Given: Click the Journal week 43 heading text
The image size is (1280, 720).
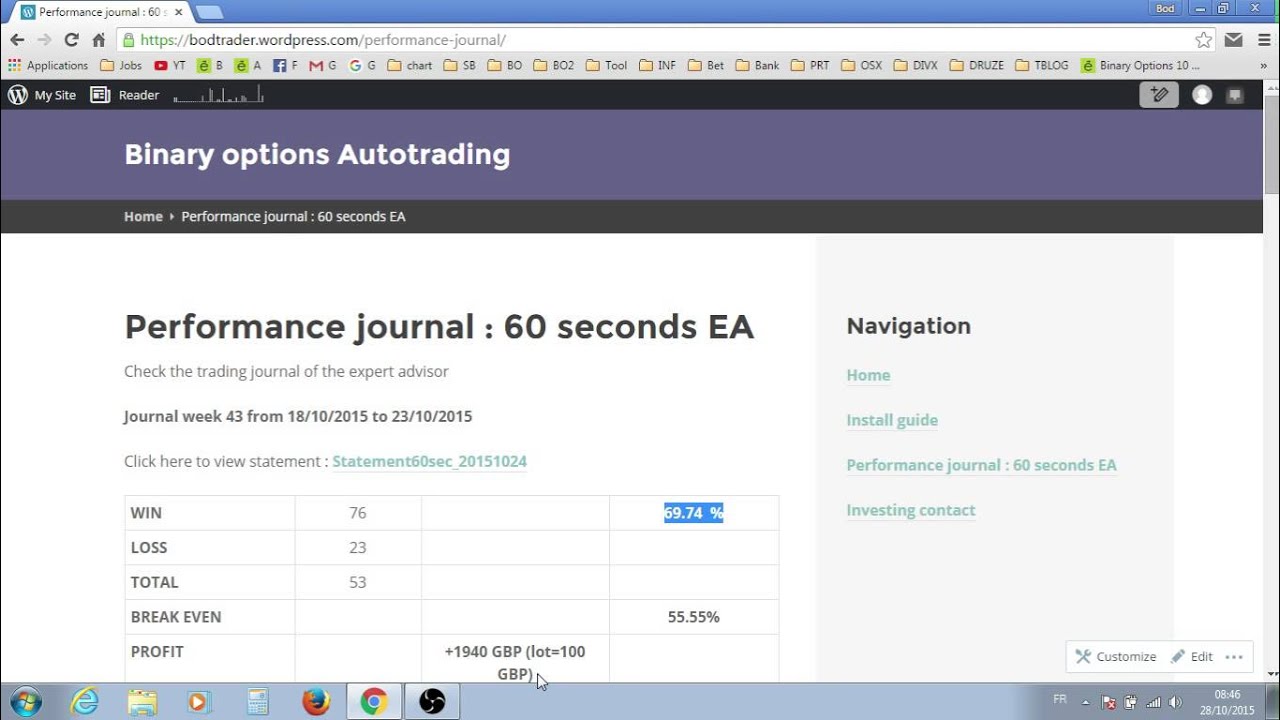Looking at the screenshot, I should tap(298, 416).
